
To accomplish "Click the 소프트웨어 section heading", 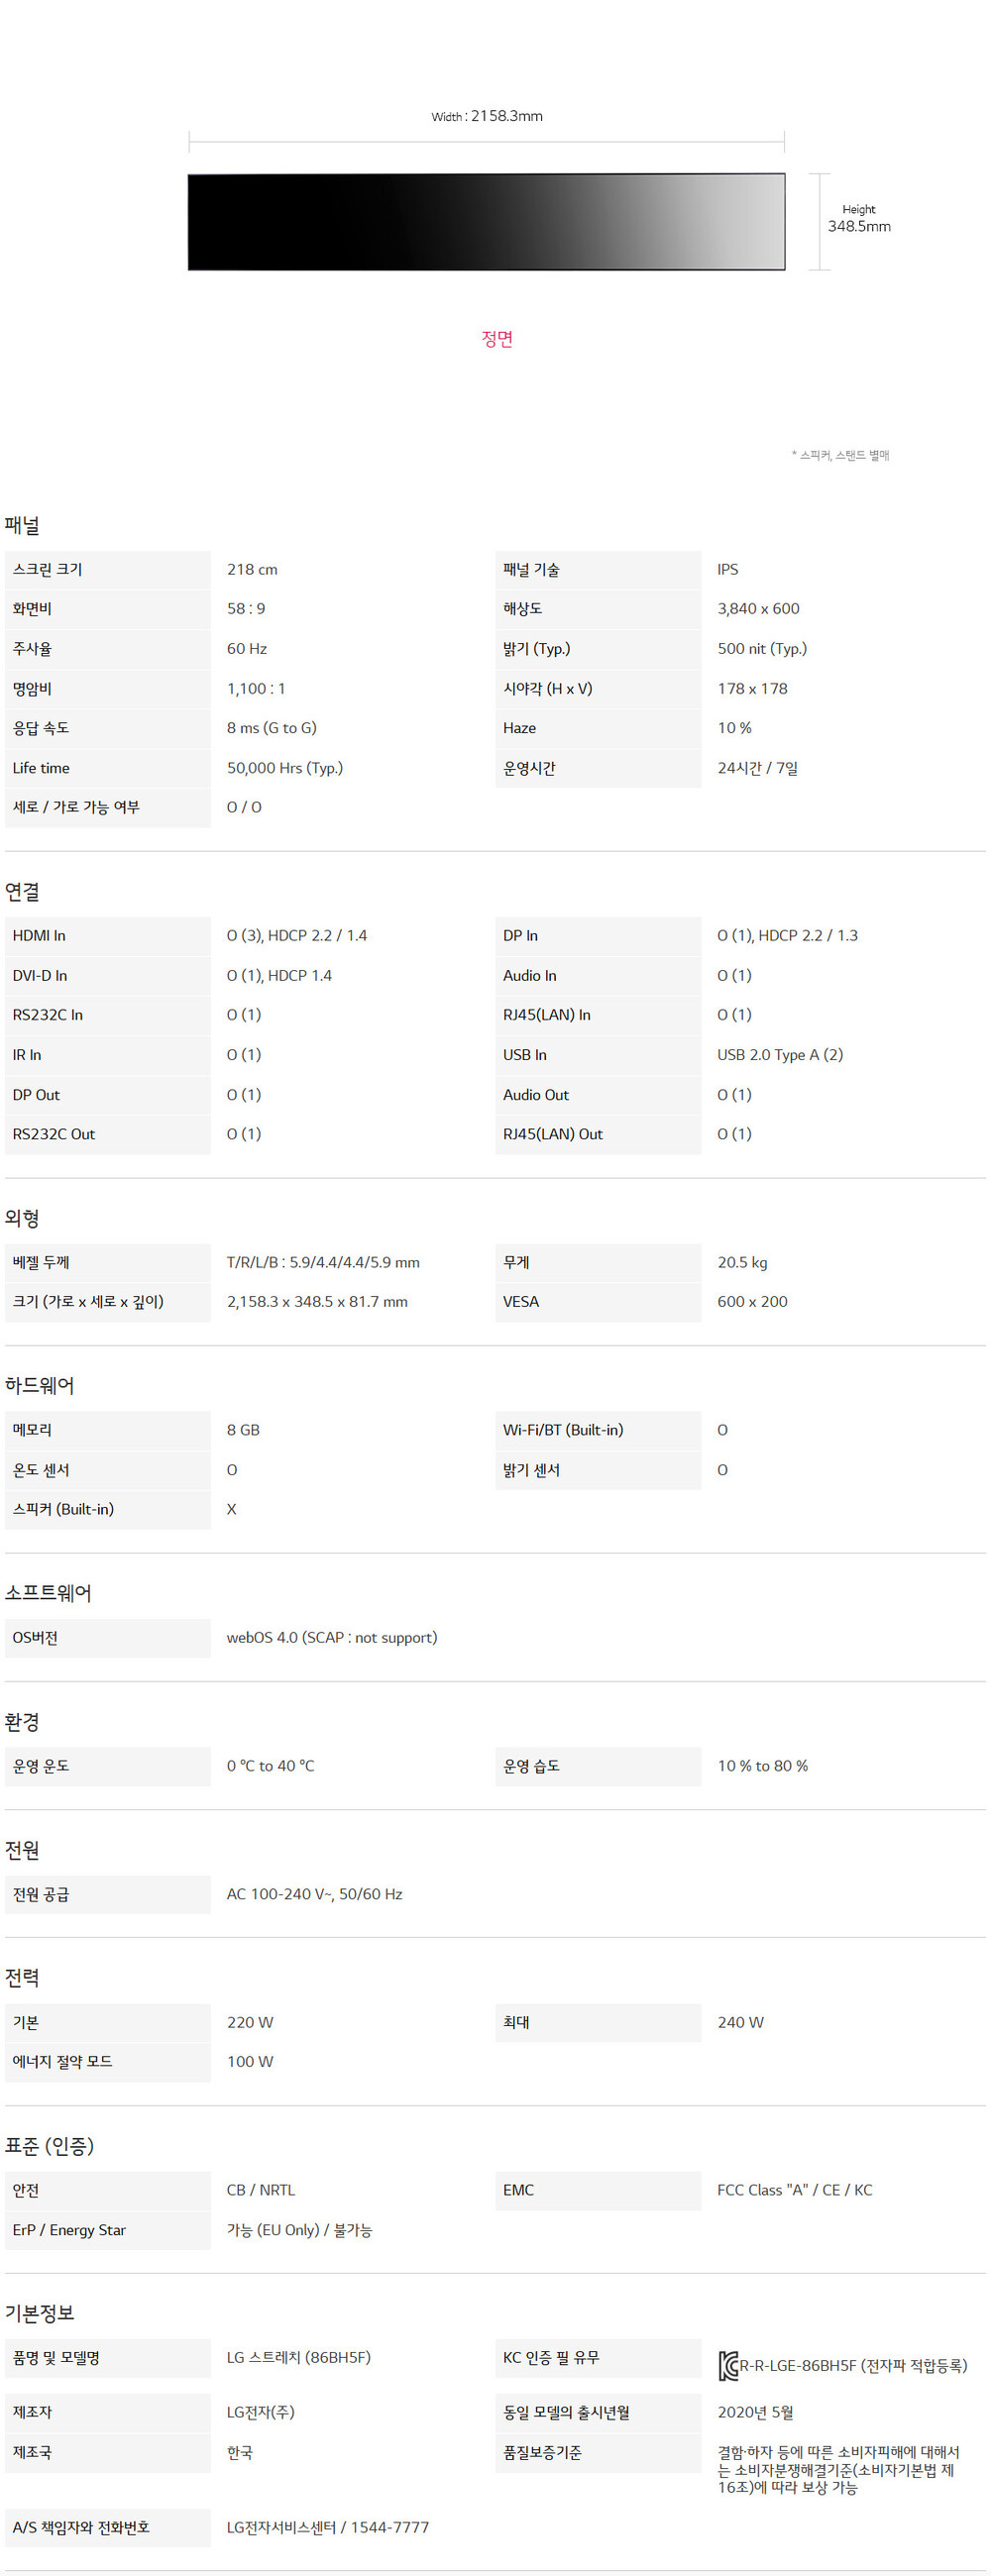I will (x=48, y=1593).
